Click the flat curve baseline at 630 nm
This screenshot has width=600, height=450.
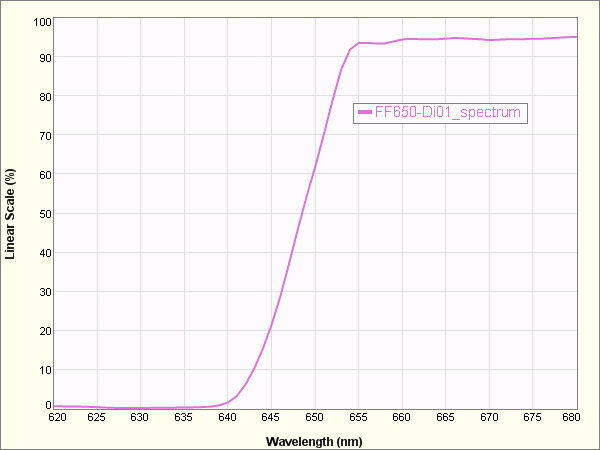point(140,408)
